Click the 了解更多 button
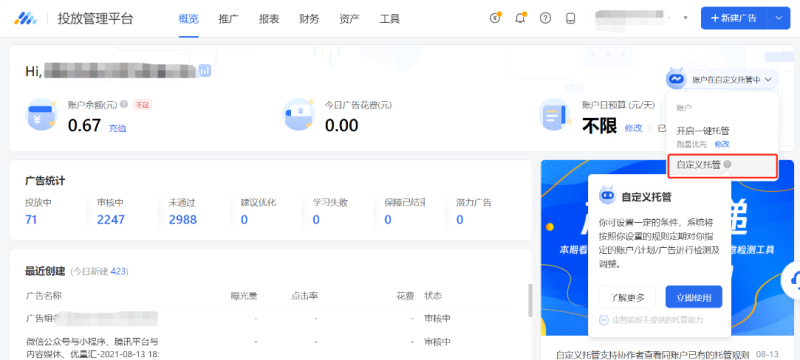The width and height of the screenshot is (800, 360). click(x=627, y=297)
